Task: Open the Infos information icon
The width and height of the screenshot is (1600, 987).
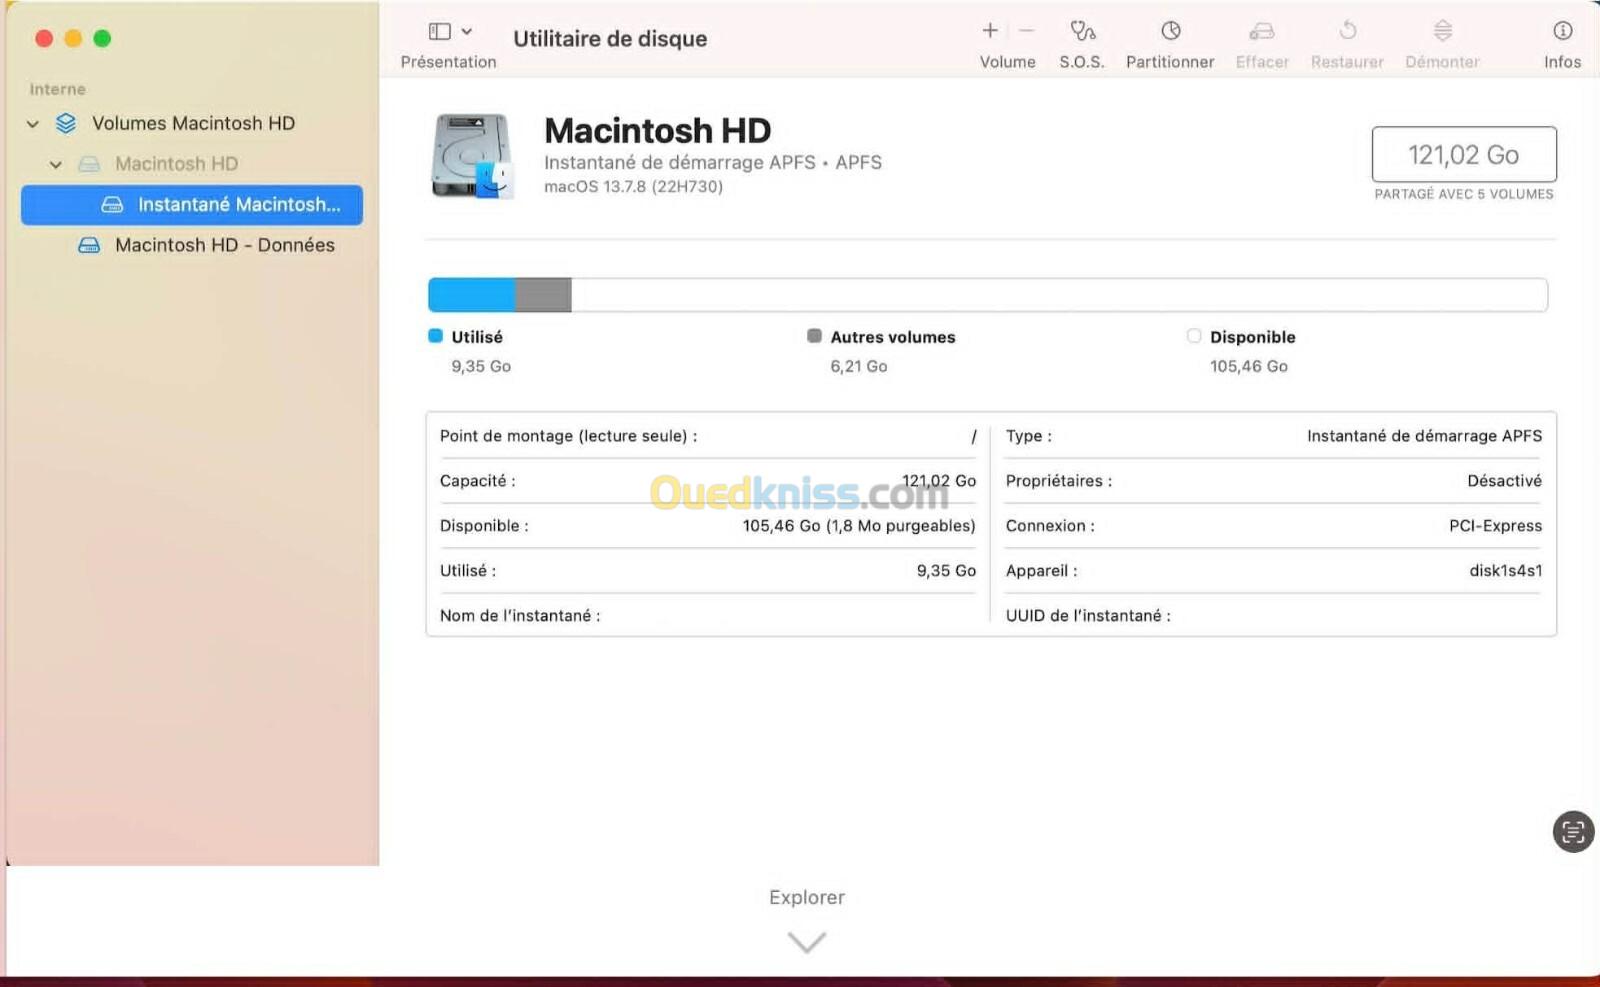Action: pos(1562,31)
